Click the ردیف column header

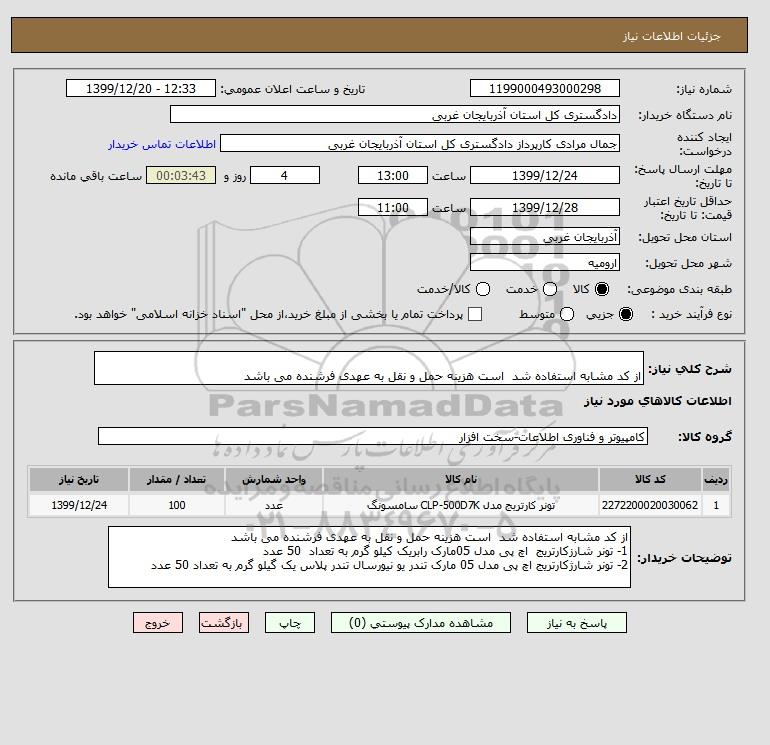[x=716, y=479]
